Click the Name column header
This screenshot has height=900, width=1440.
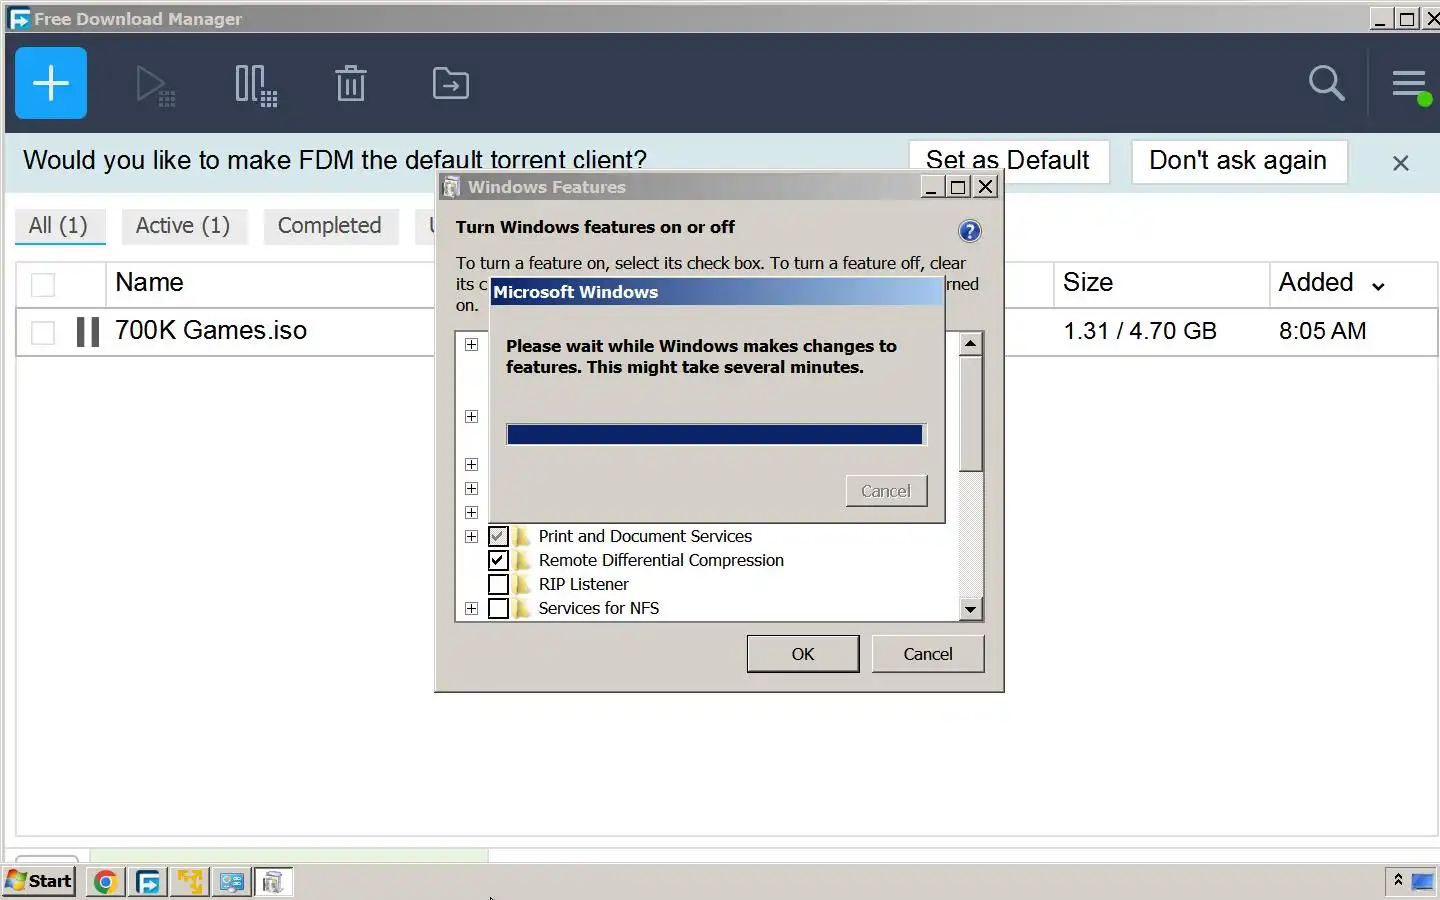tap(150, 283)
